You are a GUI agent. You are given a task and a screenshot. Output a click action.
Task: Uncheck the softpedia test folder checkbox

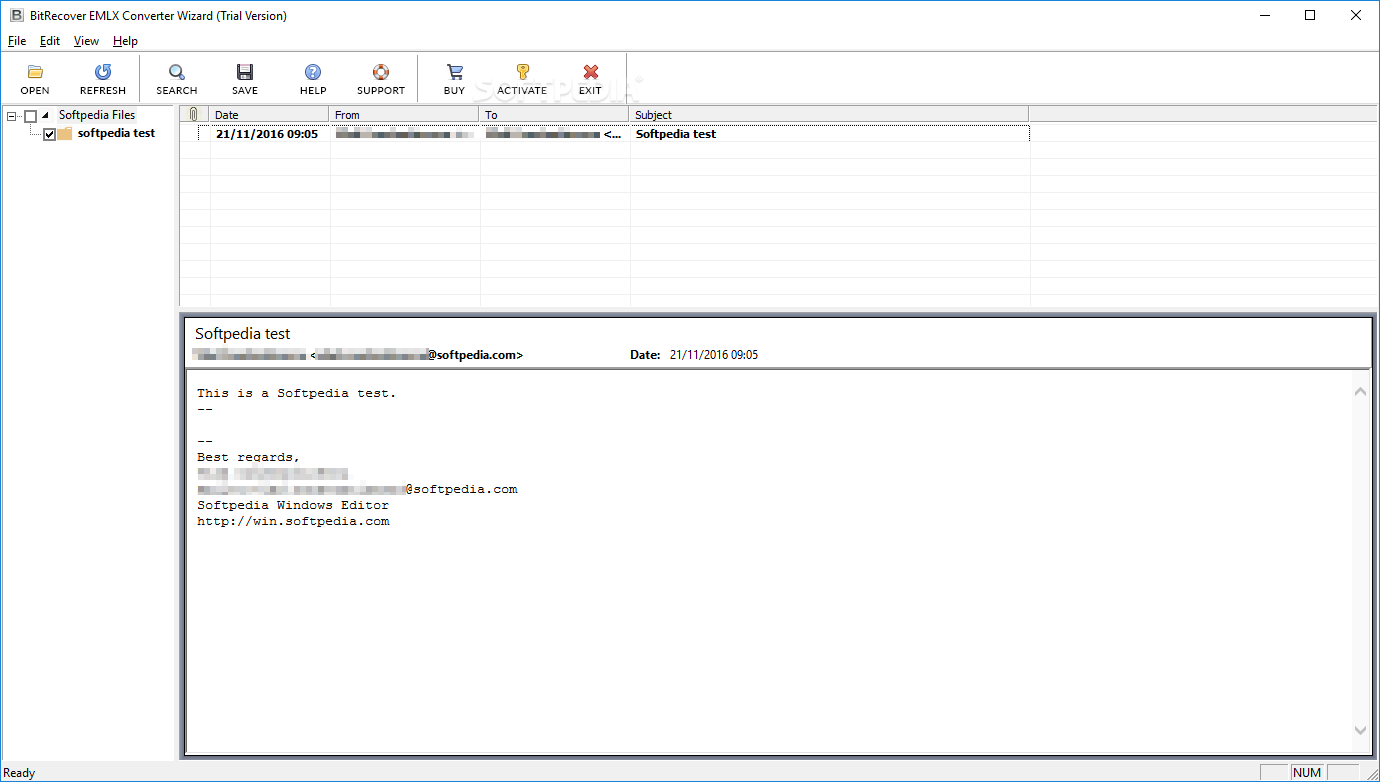pyautogui.click(x=49, y=134)
